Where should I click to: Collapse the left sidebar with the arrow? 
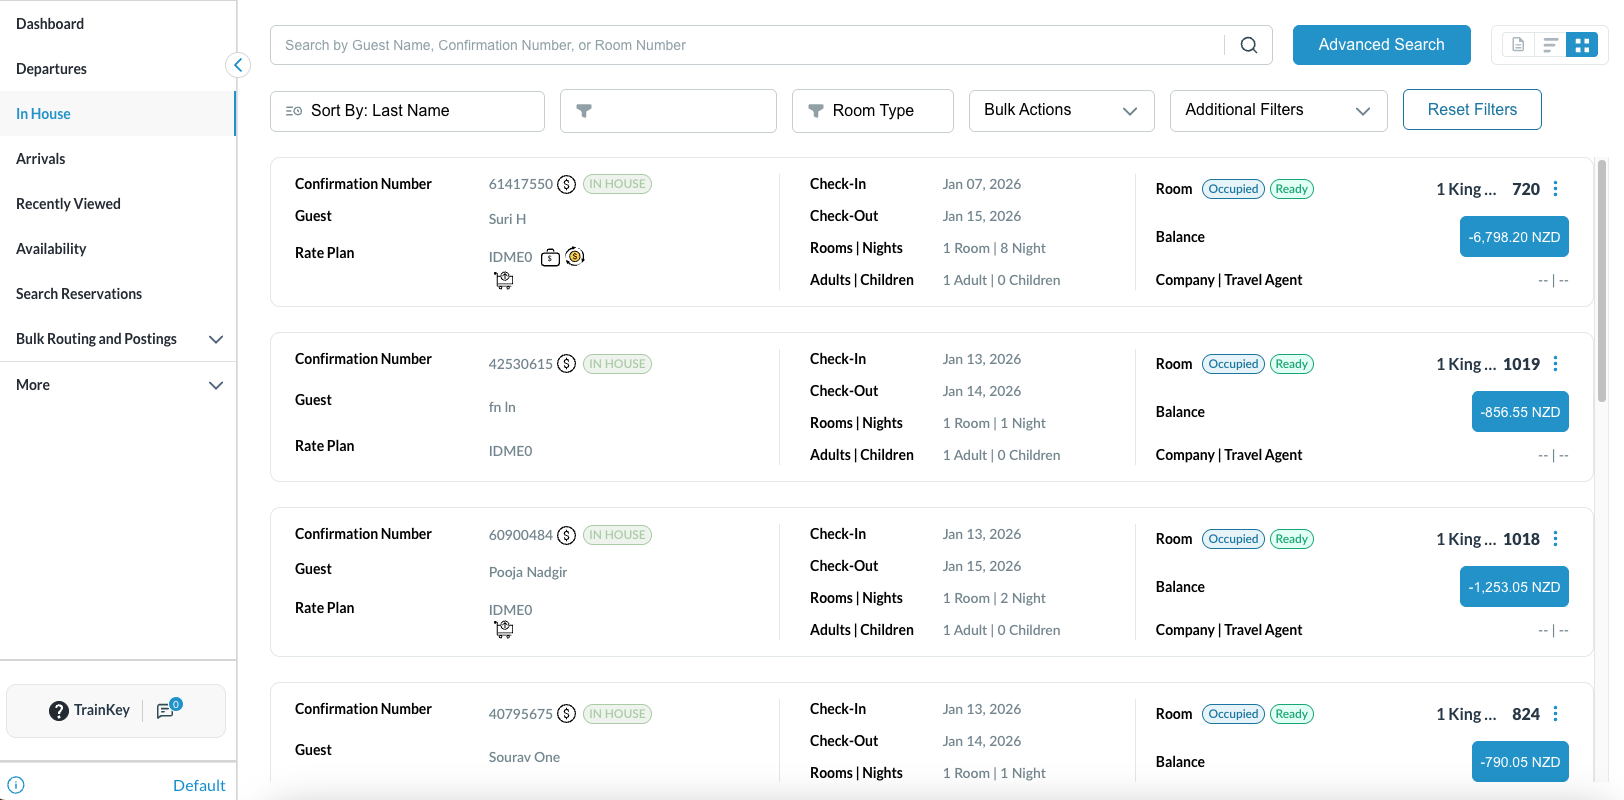(238, 65)
